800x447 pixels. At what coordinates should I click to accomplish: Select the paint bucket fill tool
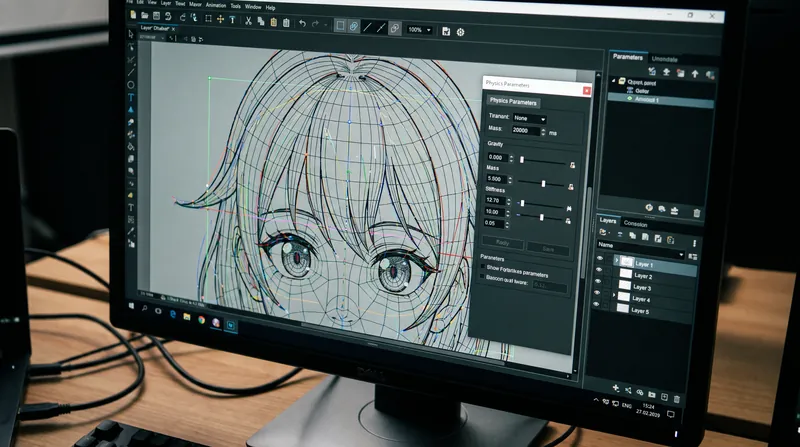point(131,146)
